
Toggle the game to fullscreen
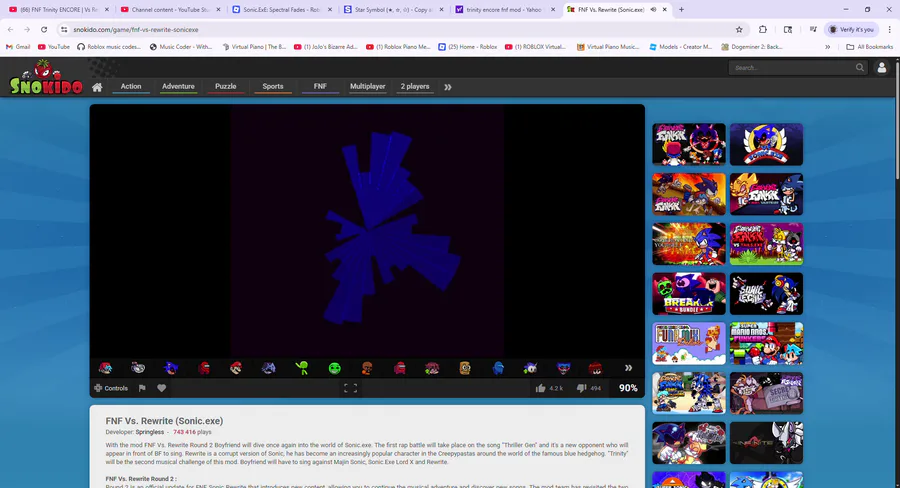(350, 389)
